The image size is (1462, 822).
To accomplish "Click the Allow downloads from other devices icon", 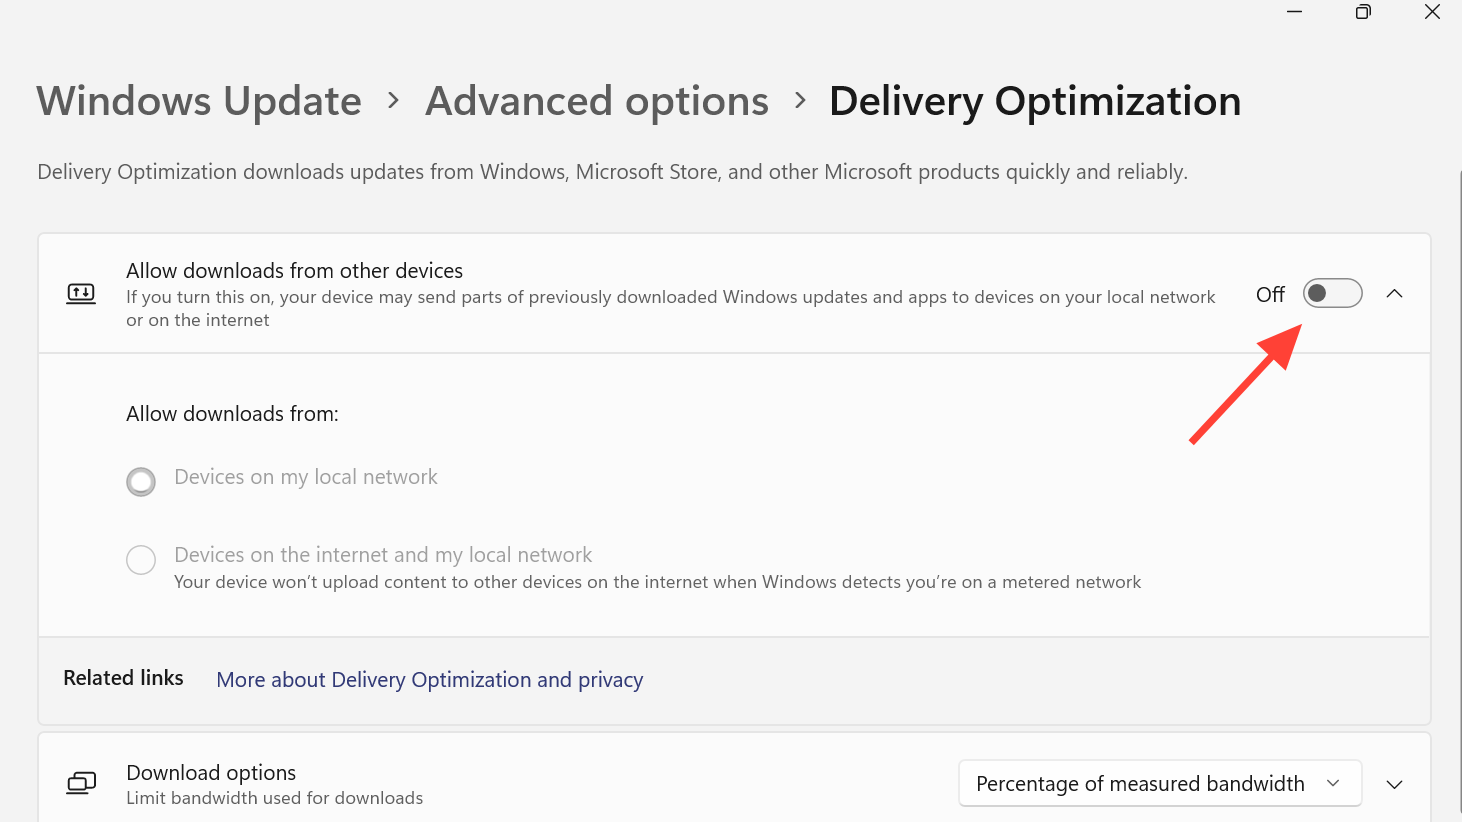I will pos(81,293).
